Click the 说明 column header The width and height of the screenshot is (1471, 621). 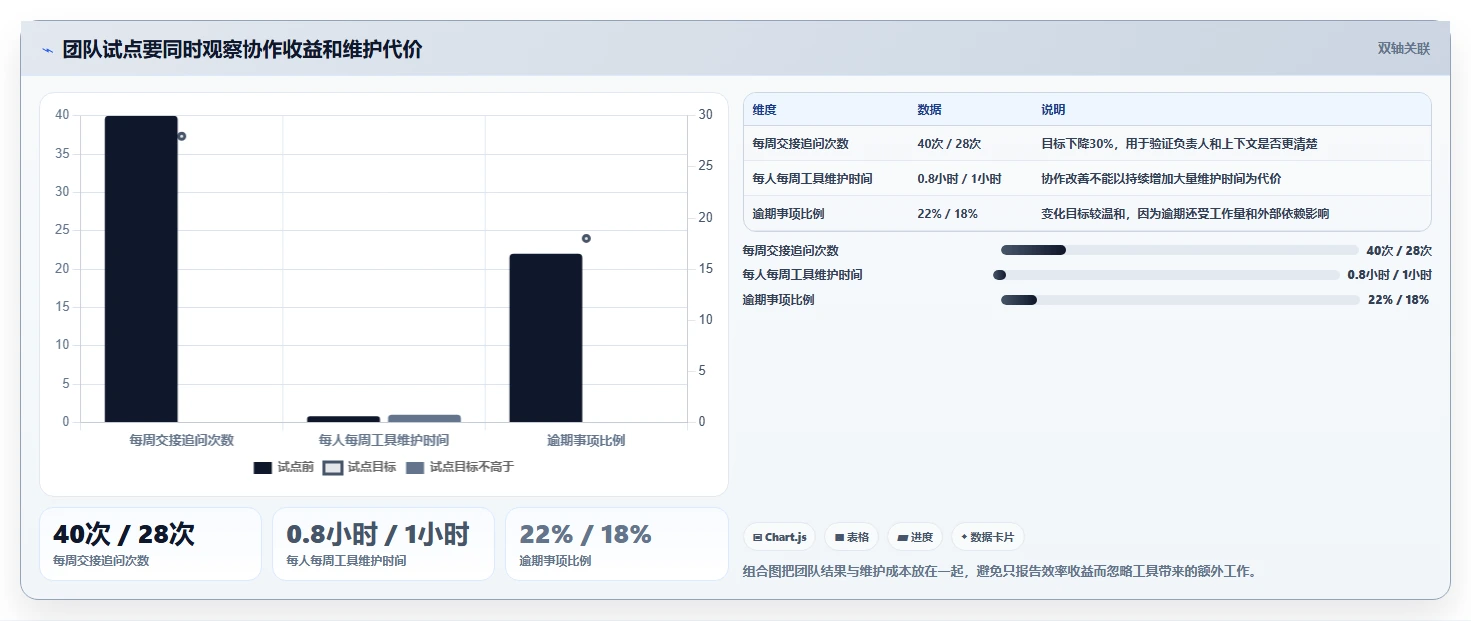pos(1053,110)
